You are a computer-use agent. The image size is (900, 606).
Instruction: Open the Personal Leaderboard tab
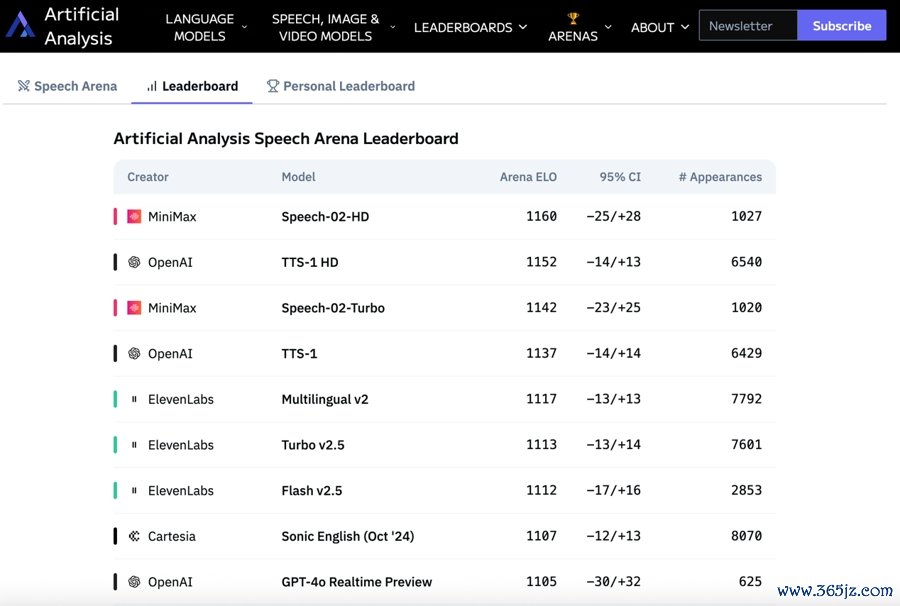[x=340, y=86]
